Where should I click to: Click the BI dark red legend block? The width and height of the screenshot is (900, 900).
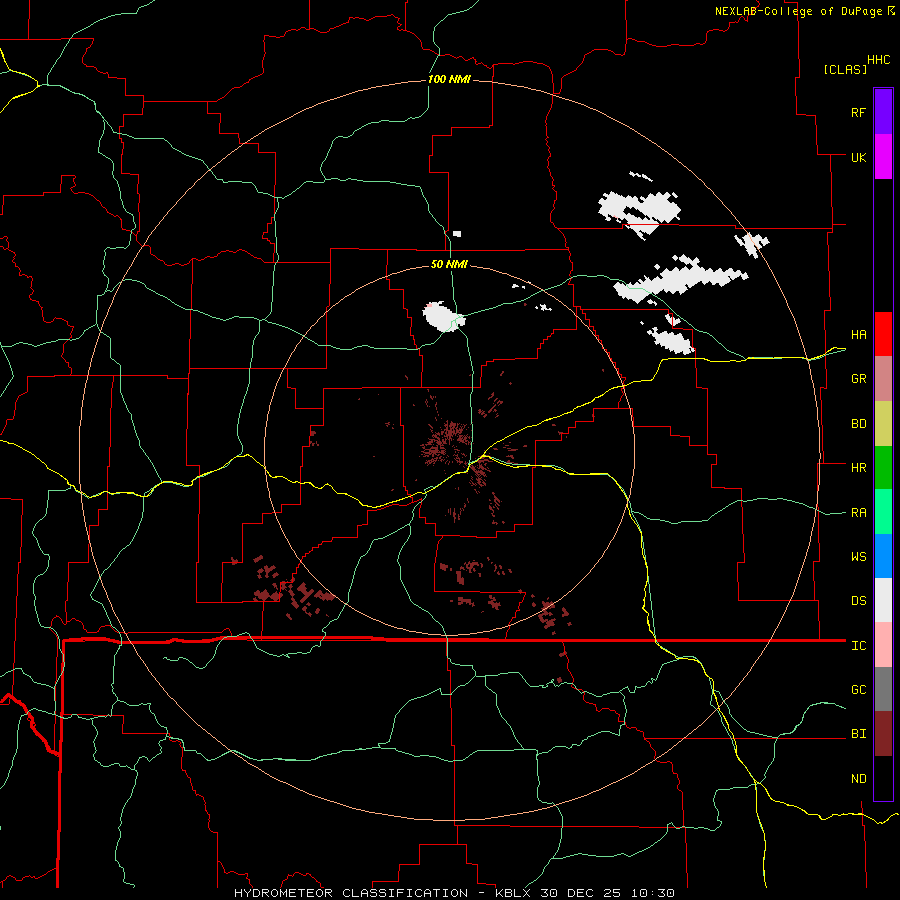point(883,734)
